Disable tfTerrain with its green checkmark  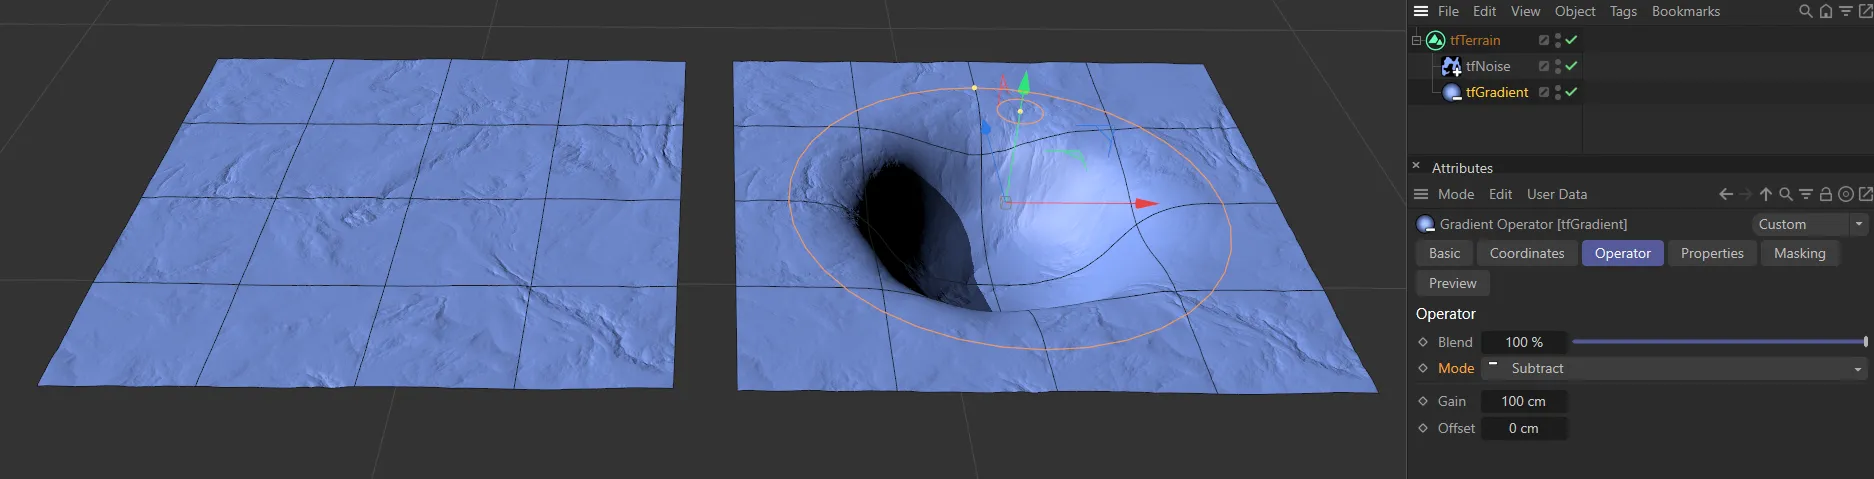[1571, 40]
